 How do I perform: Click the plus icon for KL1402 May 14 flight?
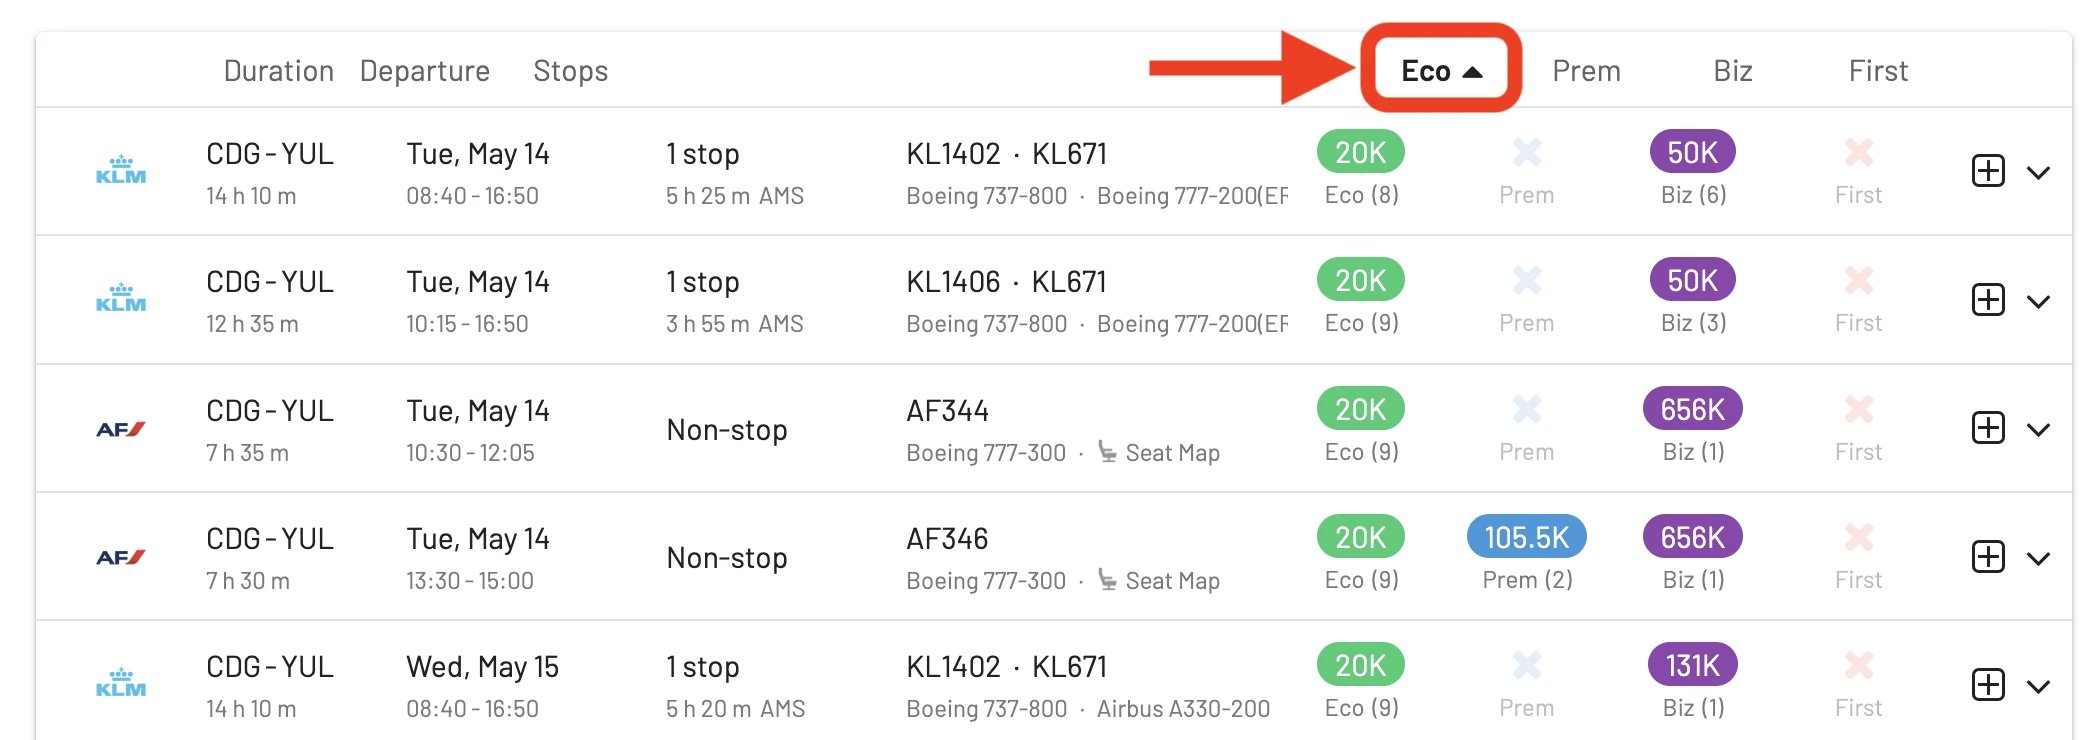pyautogui.click(x=1988, y=171)
